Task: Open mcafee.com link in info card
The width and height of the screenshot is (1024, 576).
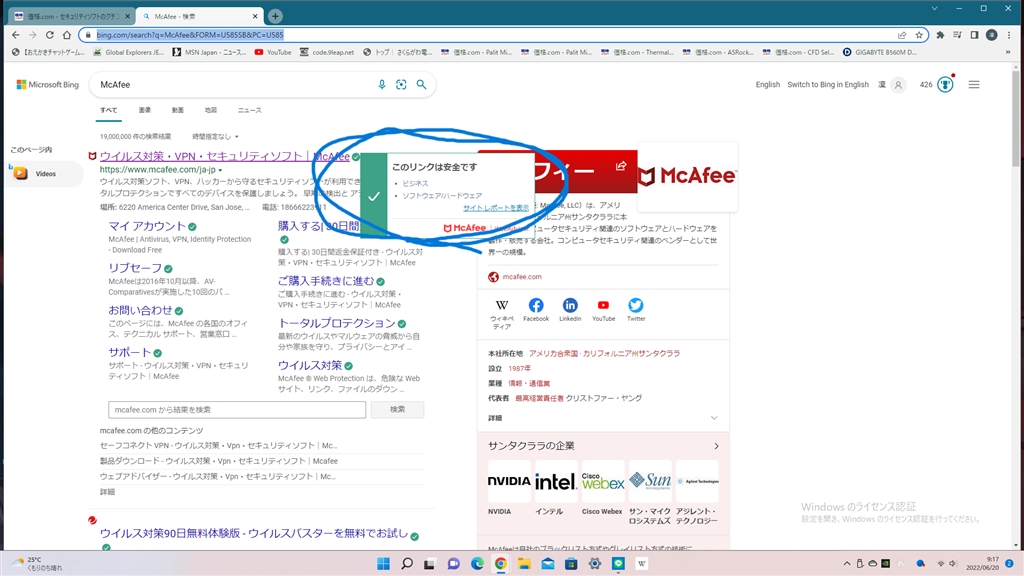Action: pos(522,277)
